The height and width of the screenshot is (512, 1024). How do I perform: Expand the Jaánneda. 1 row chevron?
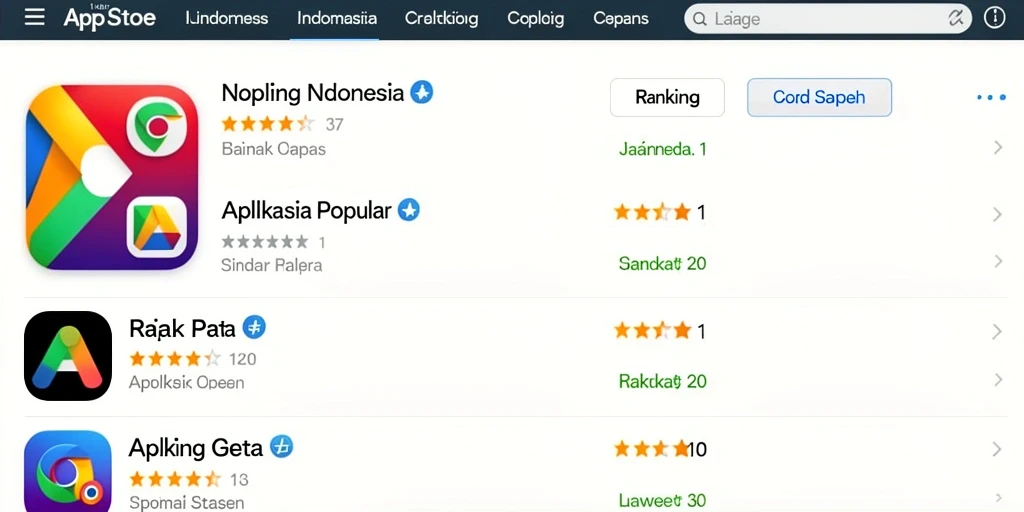point(997,148)
